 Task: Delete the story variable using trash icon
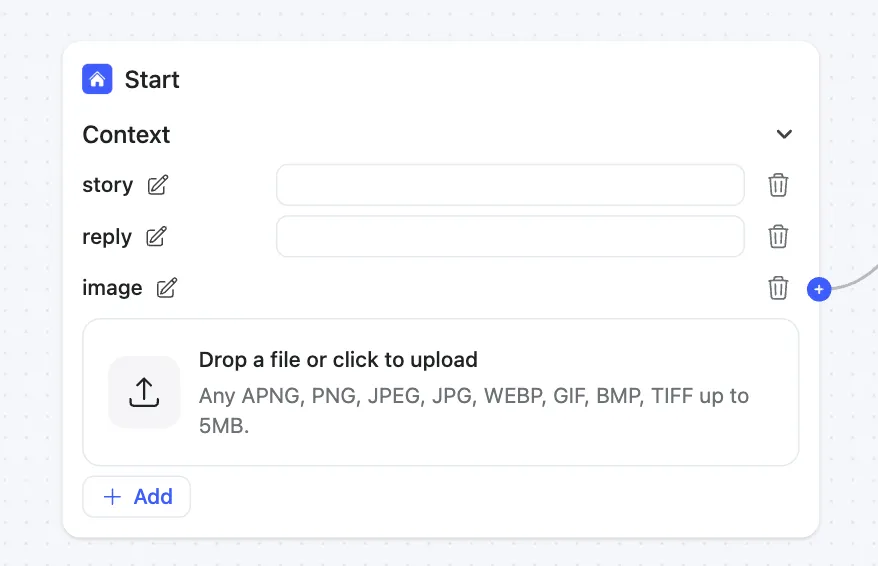click(x=778, y=185)
